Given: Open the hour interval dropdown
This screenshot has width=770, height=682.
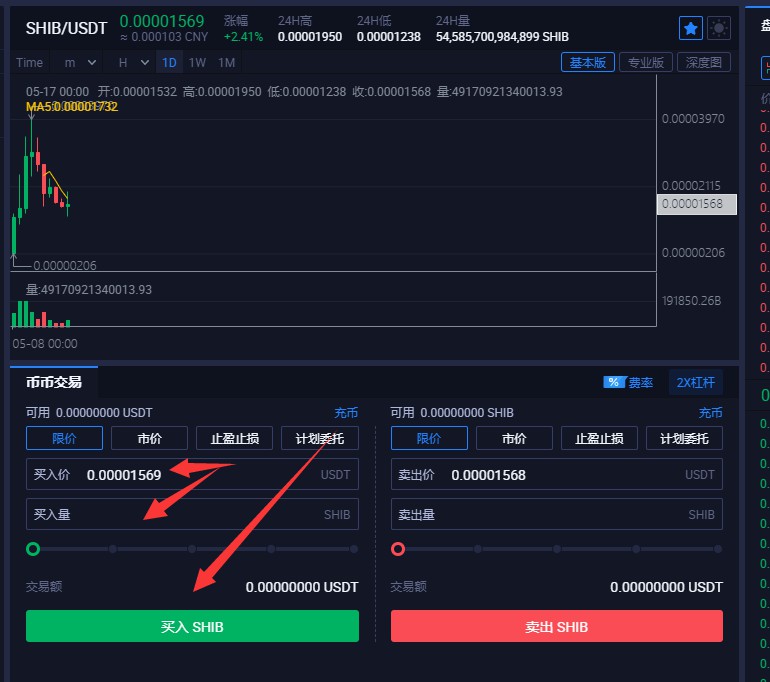Looking at the screenshot, I should (x=132, y=62).
